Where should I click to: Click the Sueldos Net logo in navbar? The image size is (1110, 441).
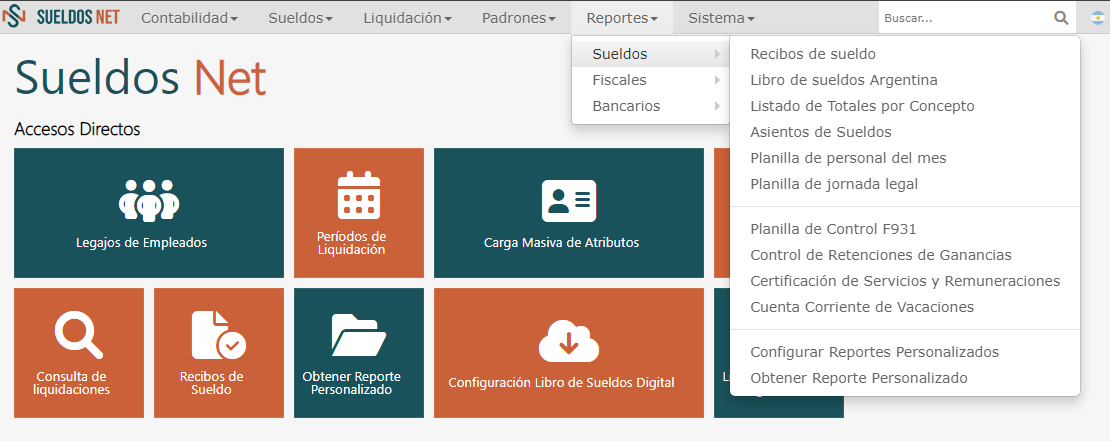click(x=61, y=17)
